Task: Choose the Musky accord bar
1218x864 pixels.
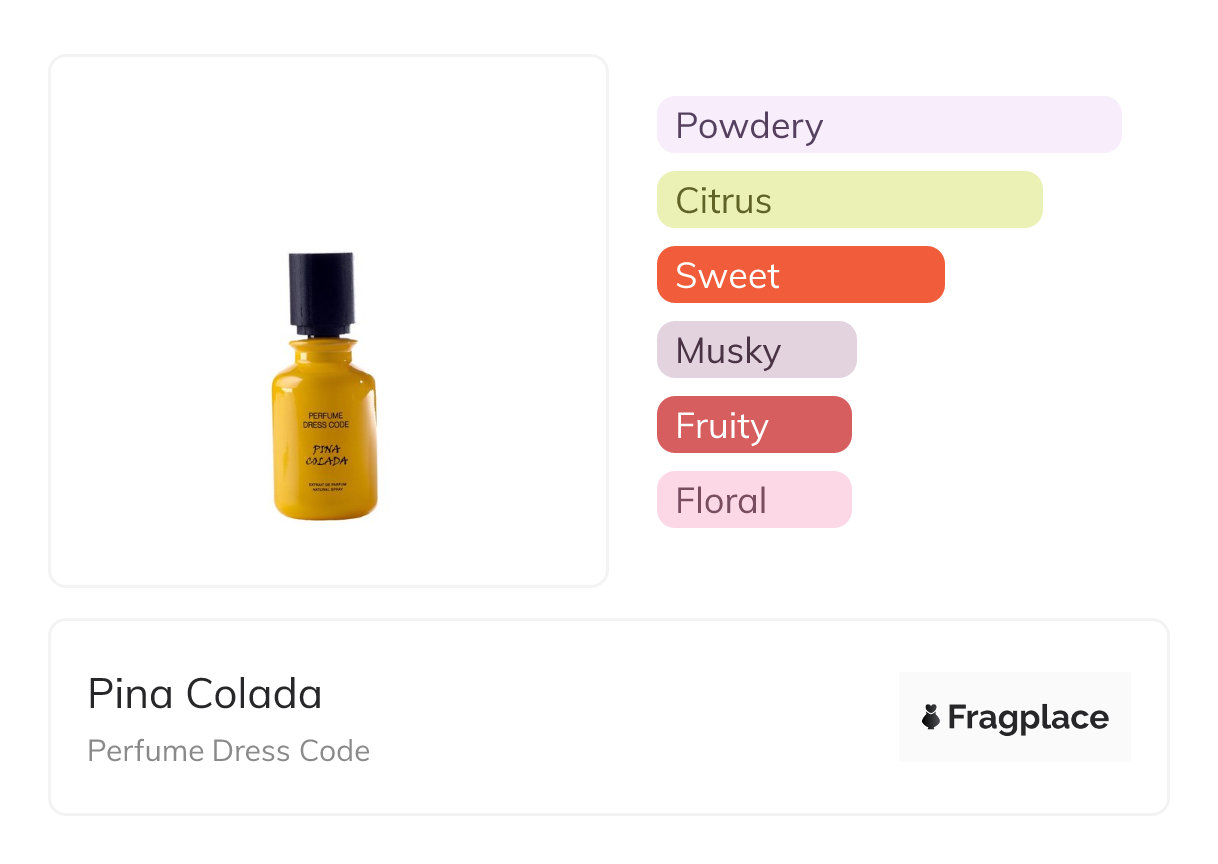Action: 756,350
